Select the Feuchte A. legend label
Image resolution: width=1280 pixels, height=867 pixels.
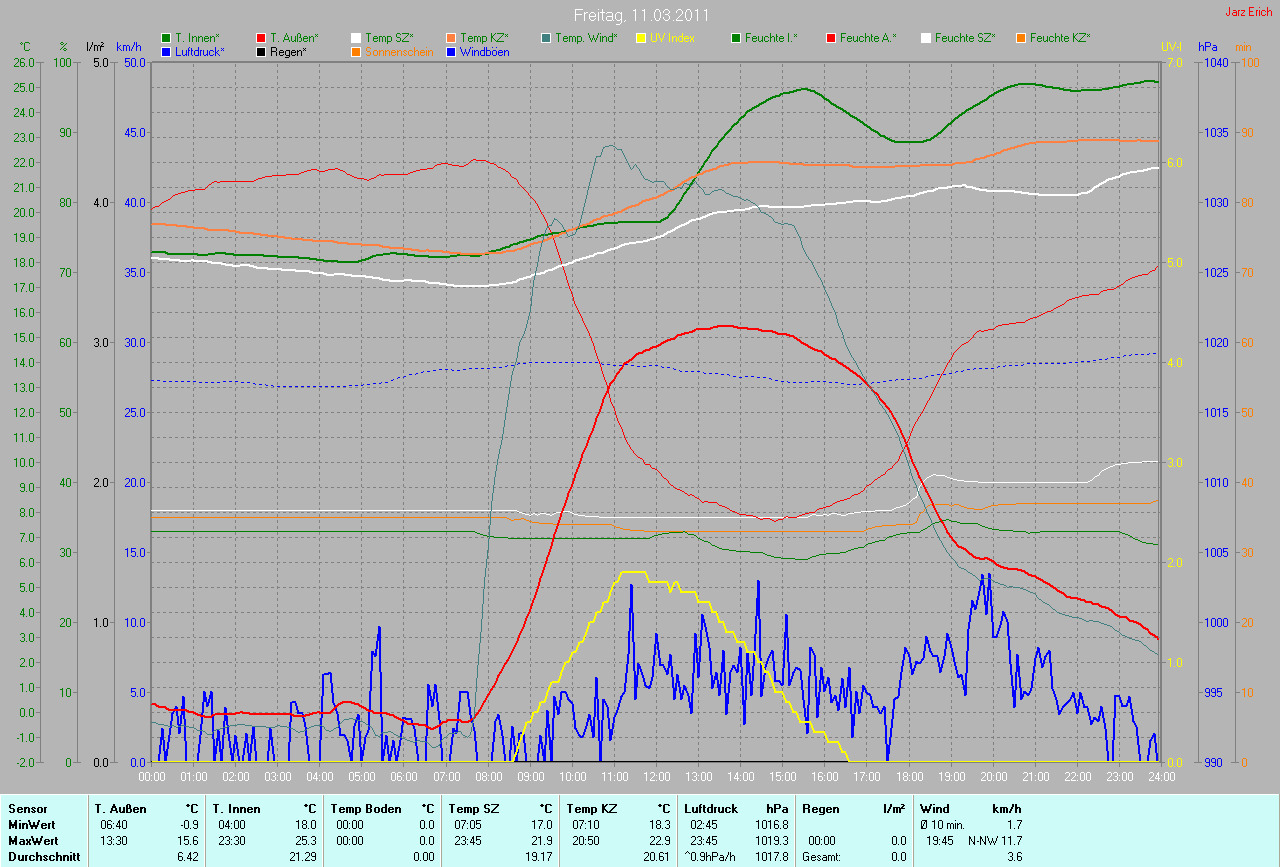(868, 38)
